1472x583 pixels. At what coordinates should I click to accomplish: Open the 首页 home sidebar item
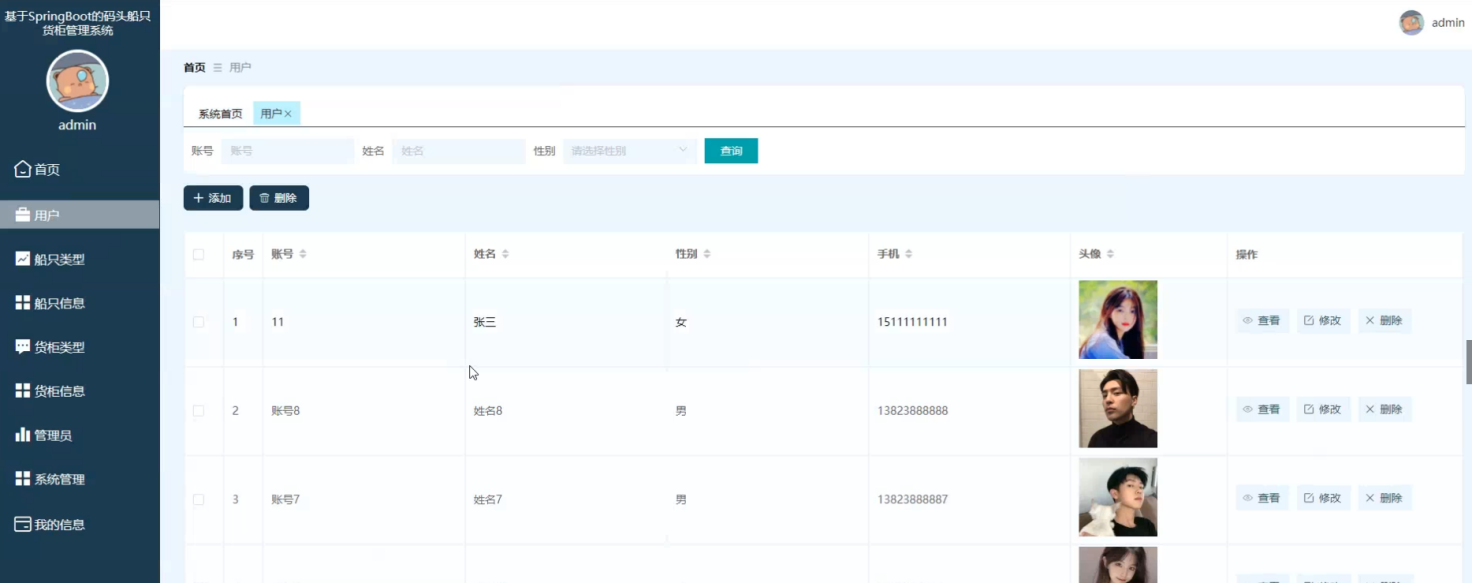click(x=80, y=170)
